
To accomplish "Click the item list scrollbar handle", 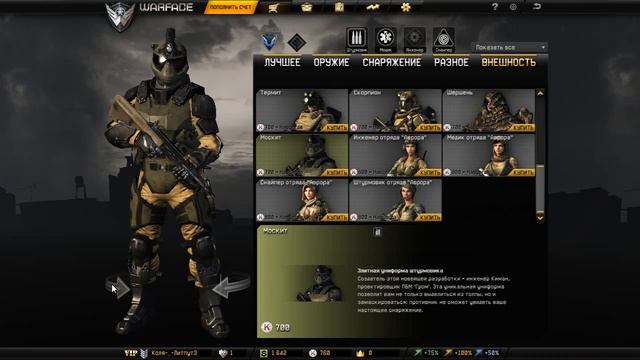I will click(x=540, y=188).
